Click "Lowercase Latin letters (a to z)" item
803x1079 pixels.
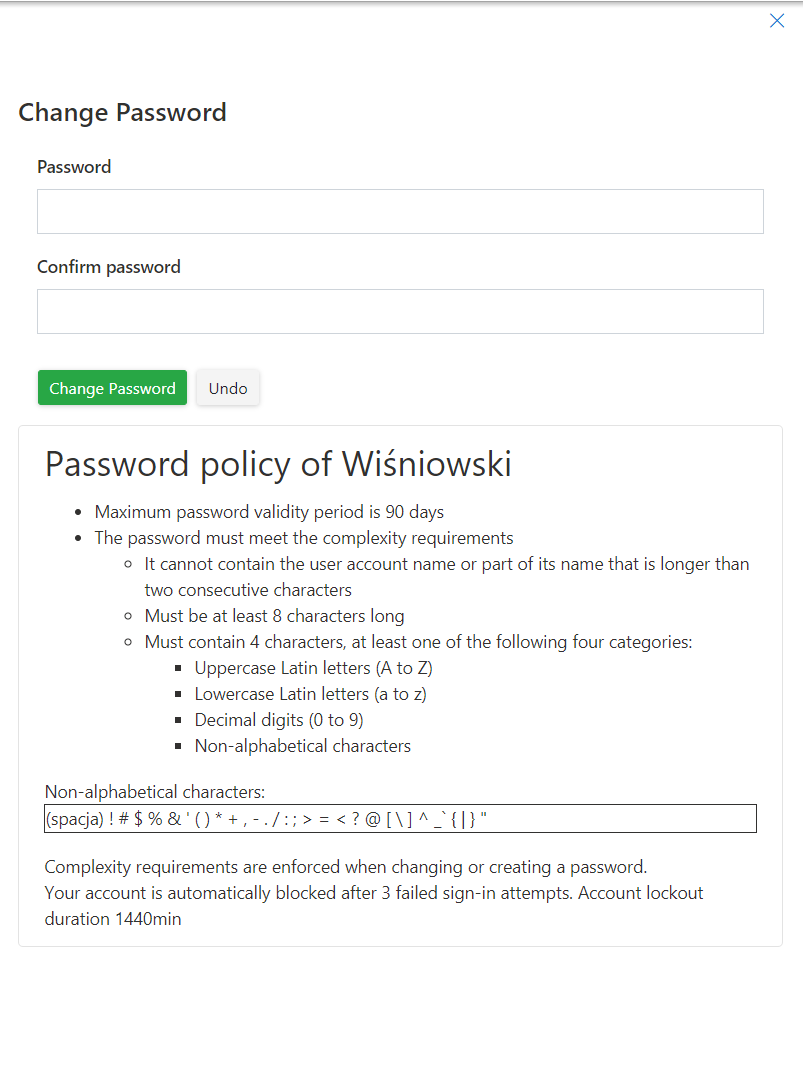click(310, 694)
